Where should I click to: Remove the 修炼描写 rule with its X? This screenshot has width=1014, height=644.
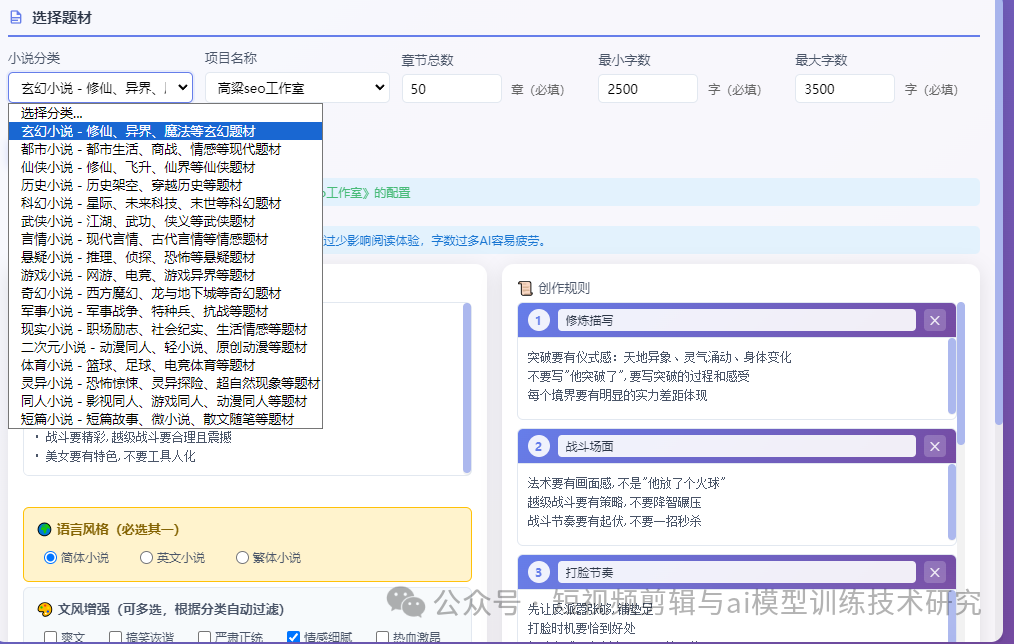pos(934,320)
